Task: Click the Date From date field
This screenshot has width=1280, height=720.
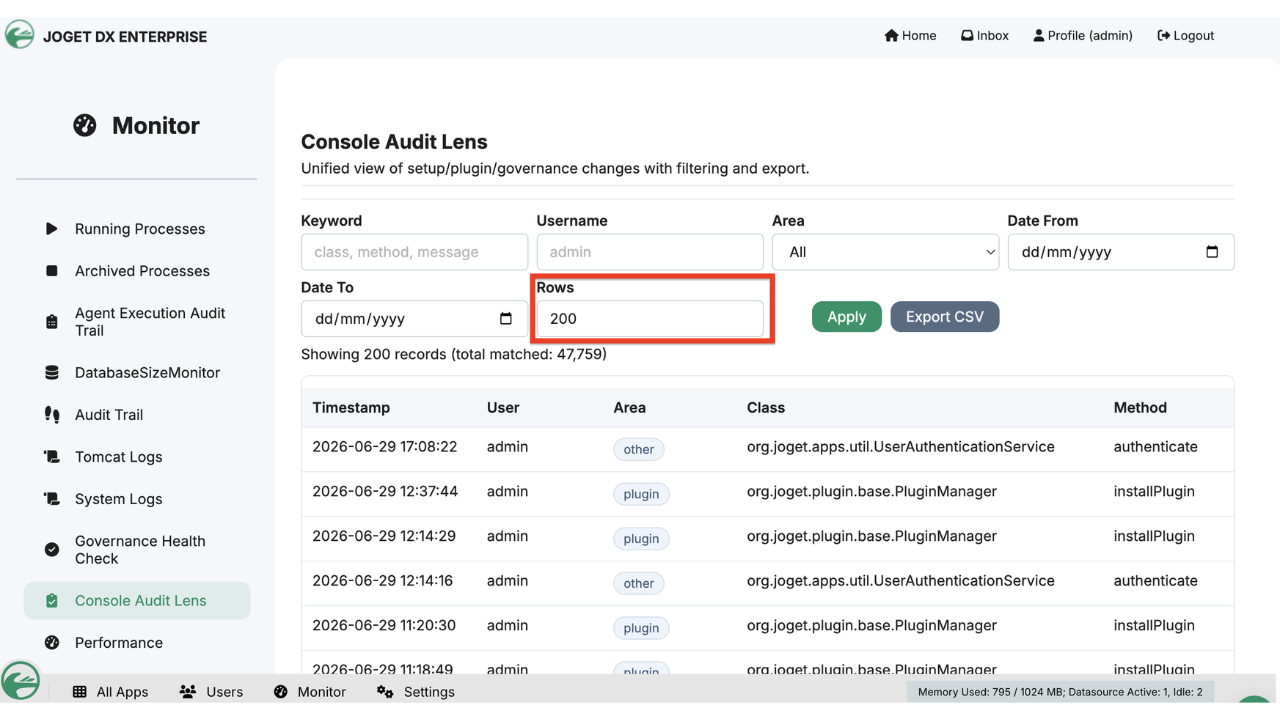Action: click(x=1121, y=252)
